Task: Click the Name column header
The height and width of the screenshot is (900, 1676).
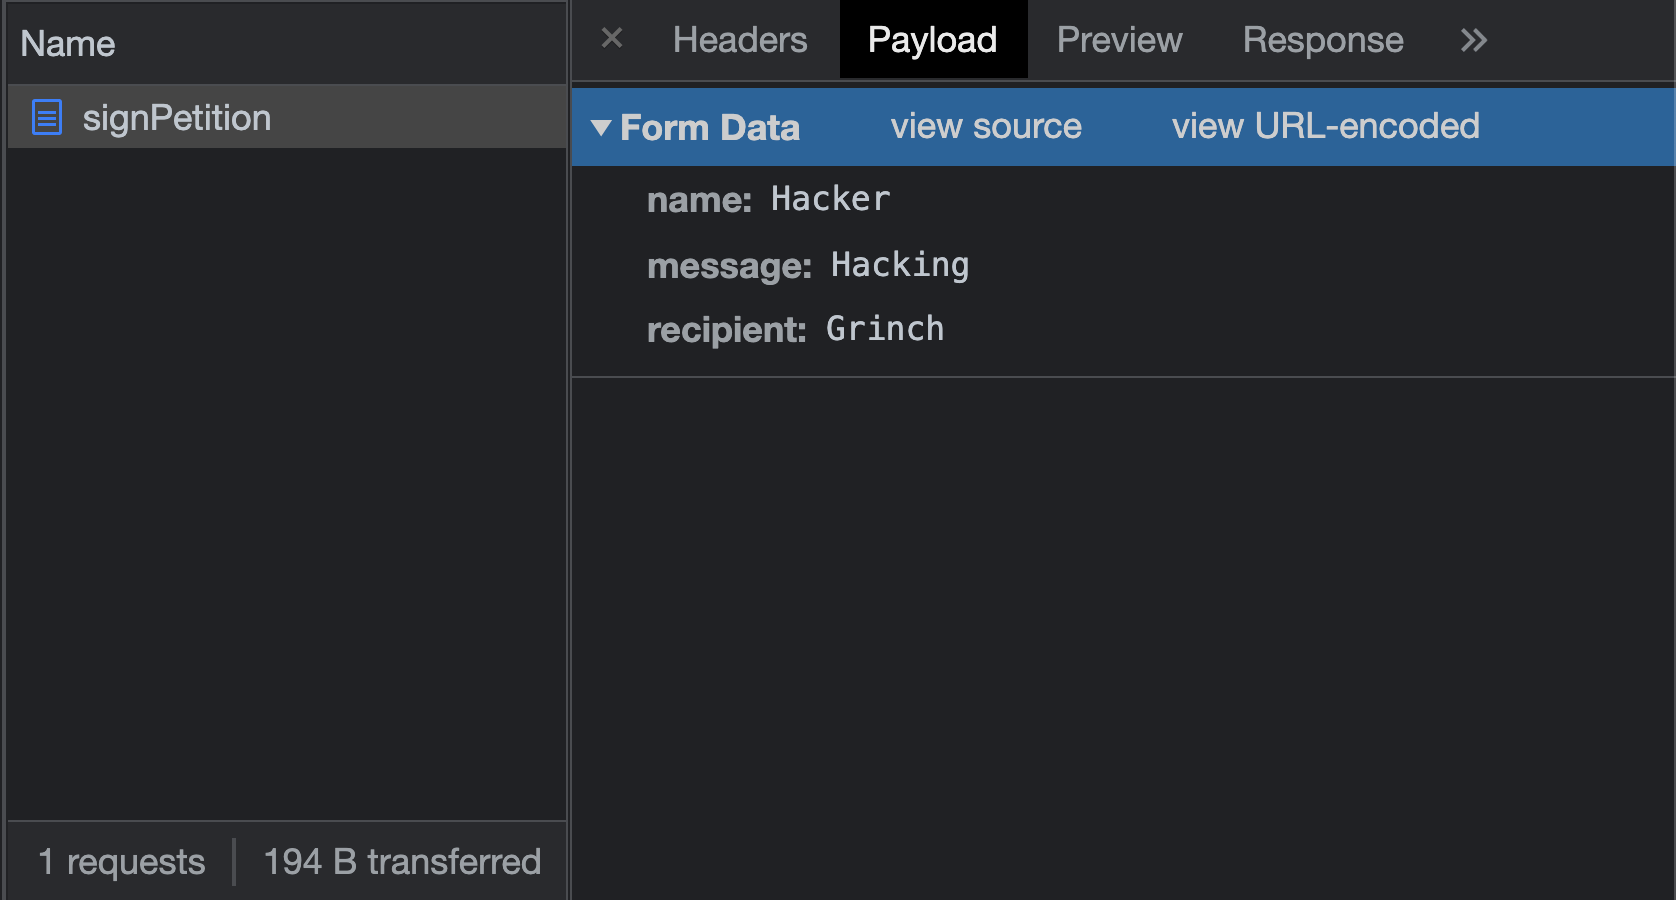Action: click(x=68, y=44)
